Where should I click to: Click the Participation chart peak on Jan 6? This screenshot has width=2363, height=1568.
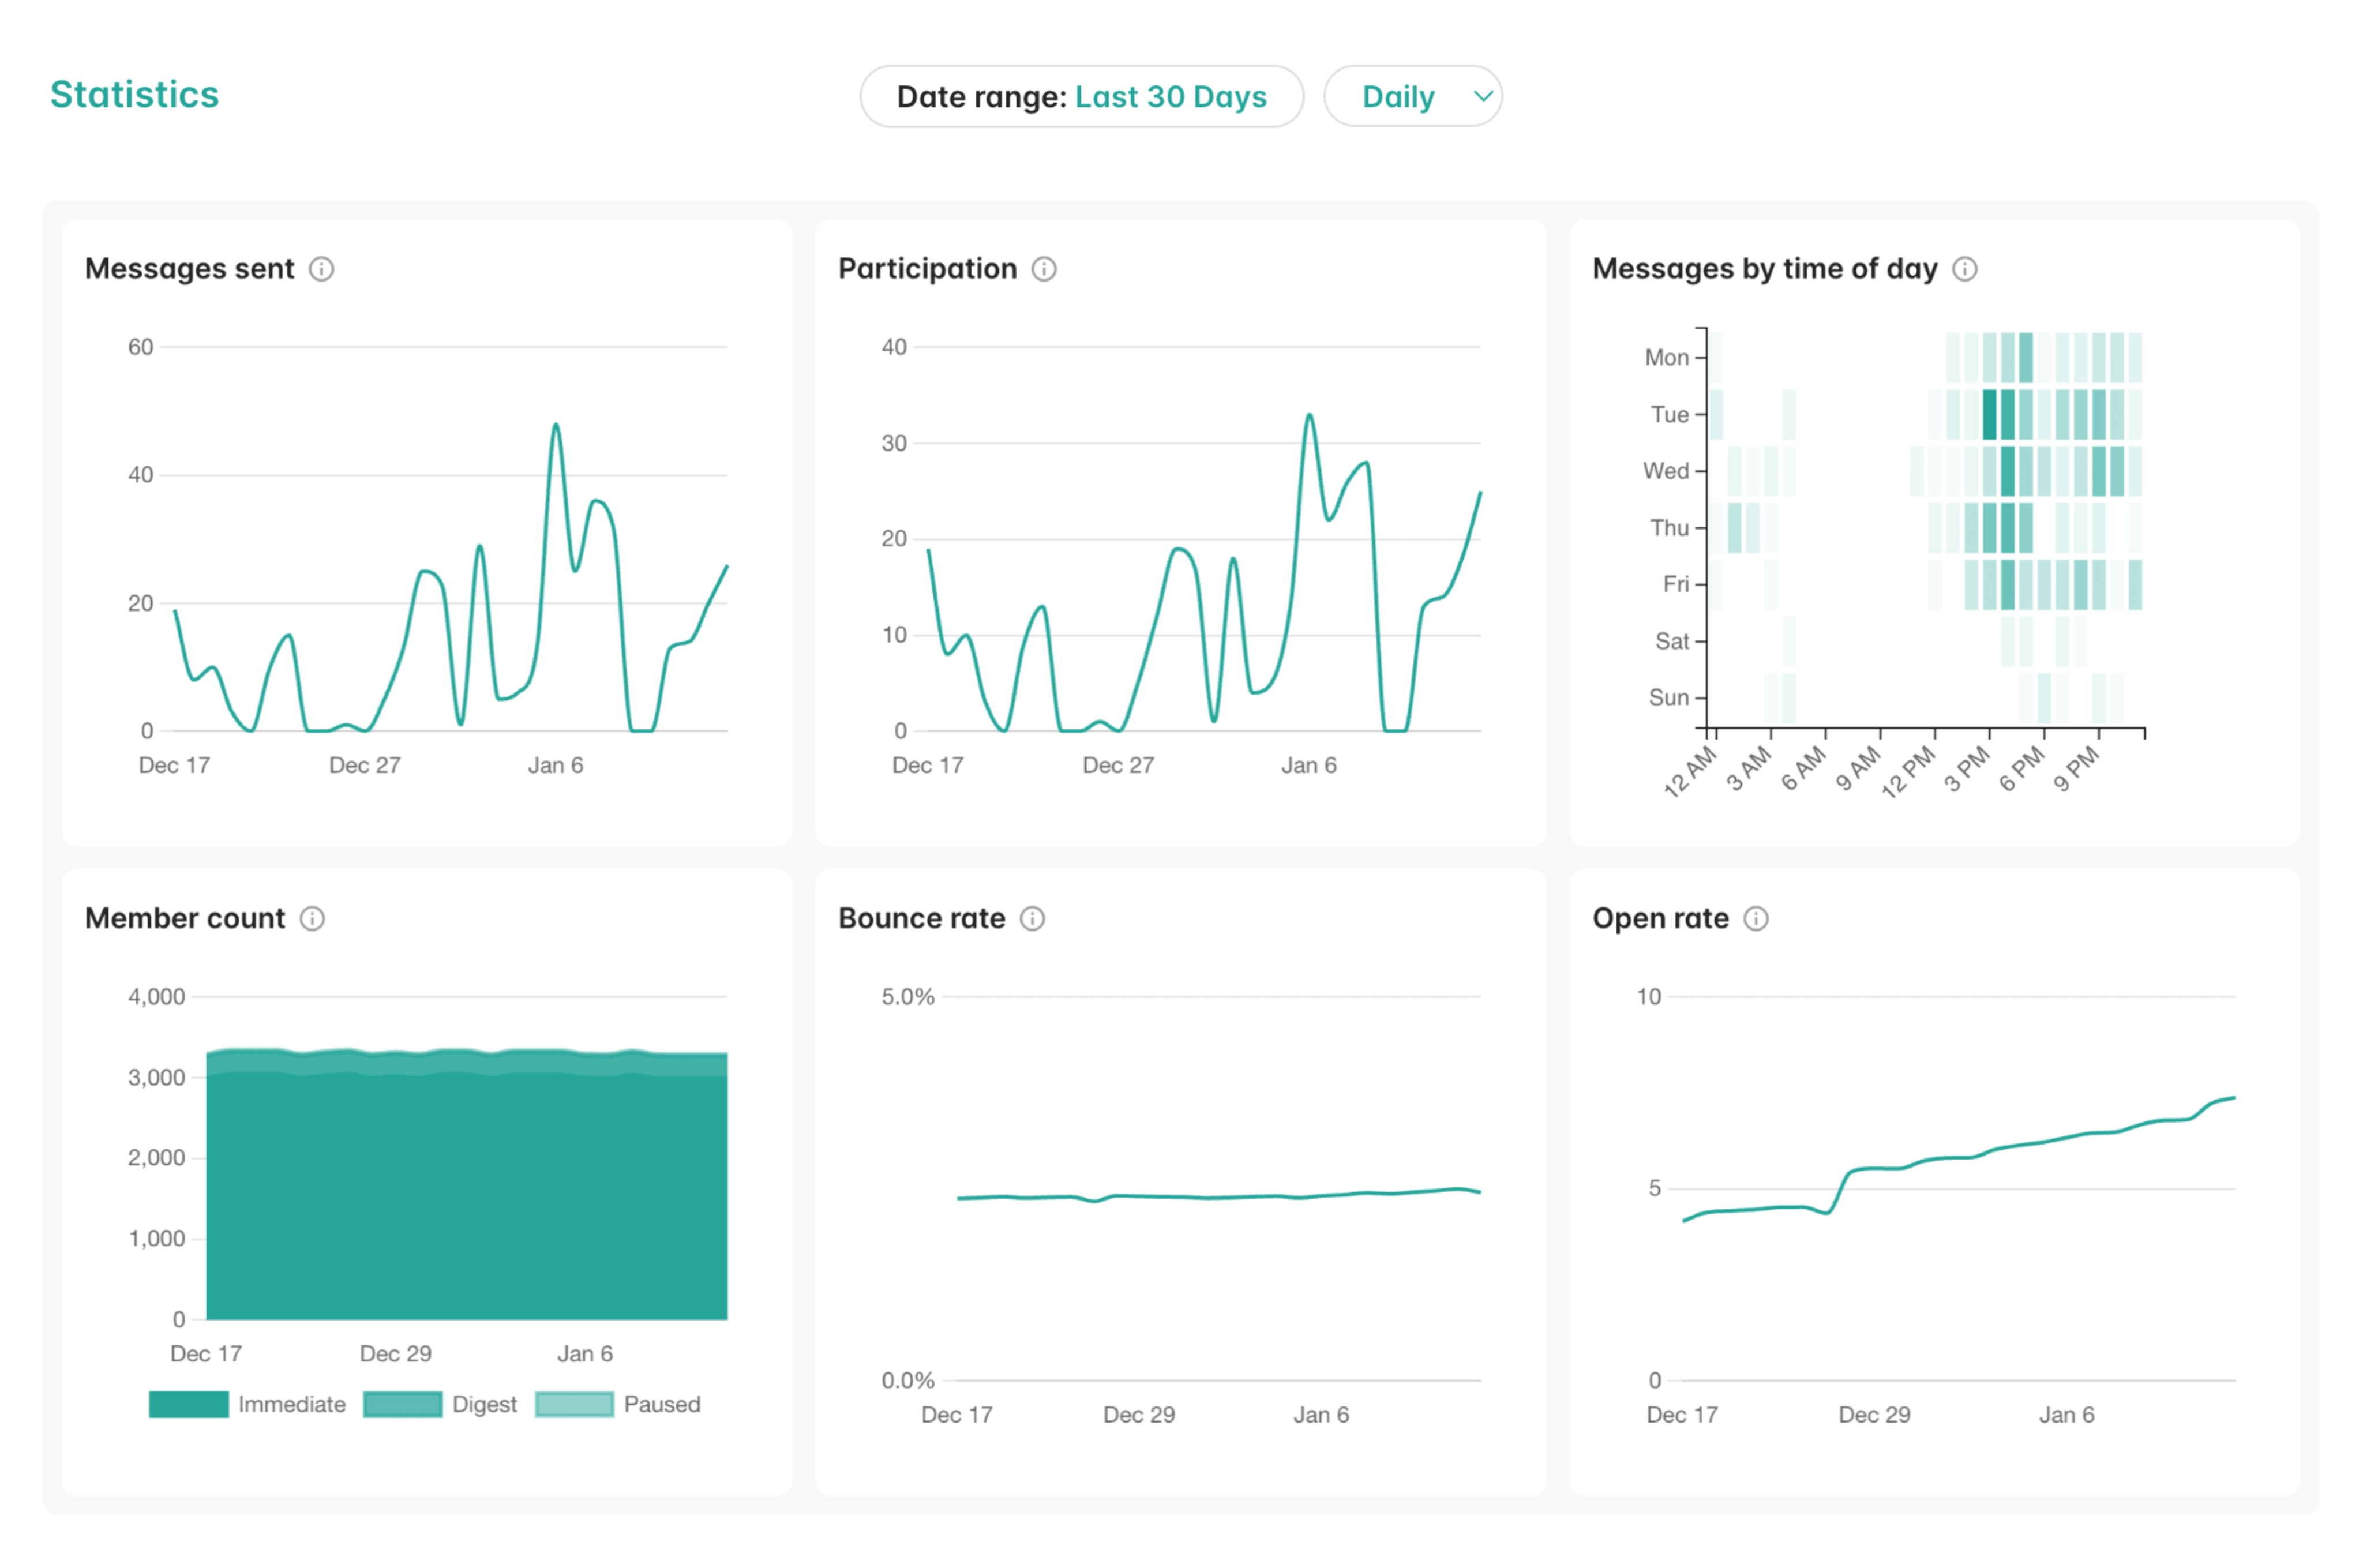pos(1310,413)
